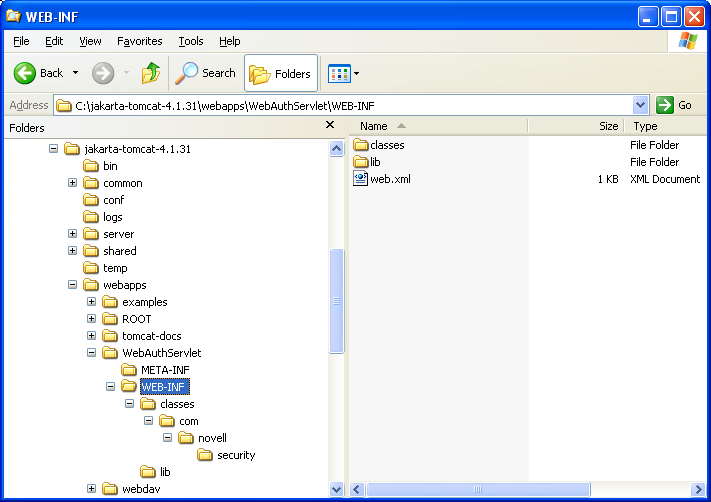Click the webapps folder icon in tree
This screenshot has height=502, width=711.
click(91, 285)
